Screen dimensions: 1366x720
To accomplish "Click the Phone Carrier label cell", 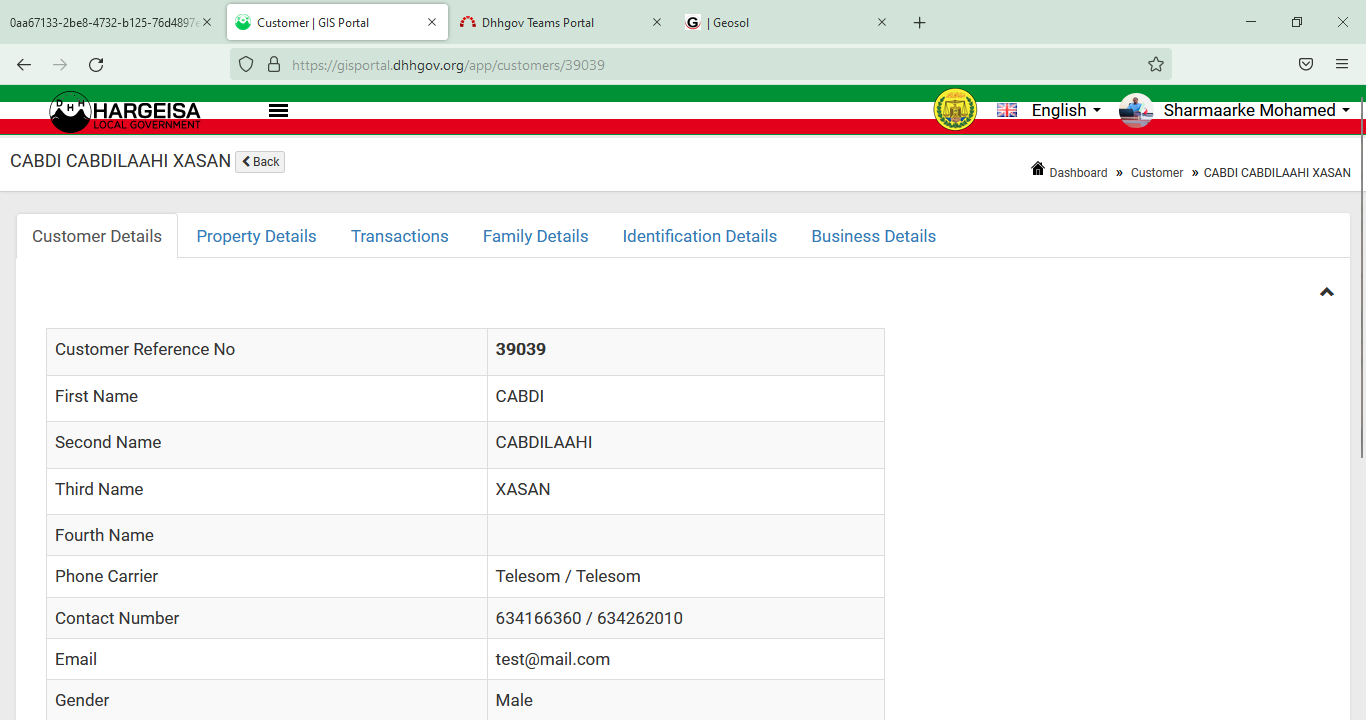I will coord(267,577).
